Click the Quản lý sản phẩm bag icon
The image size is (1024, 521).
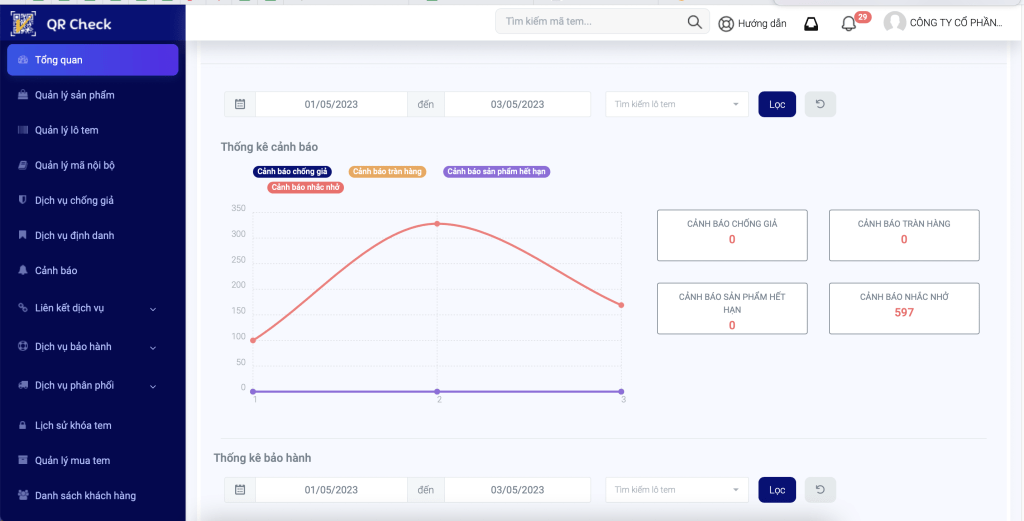pyautogui.click(x=23, y=95)
